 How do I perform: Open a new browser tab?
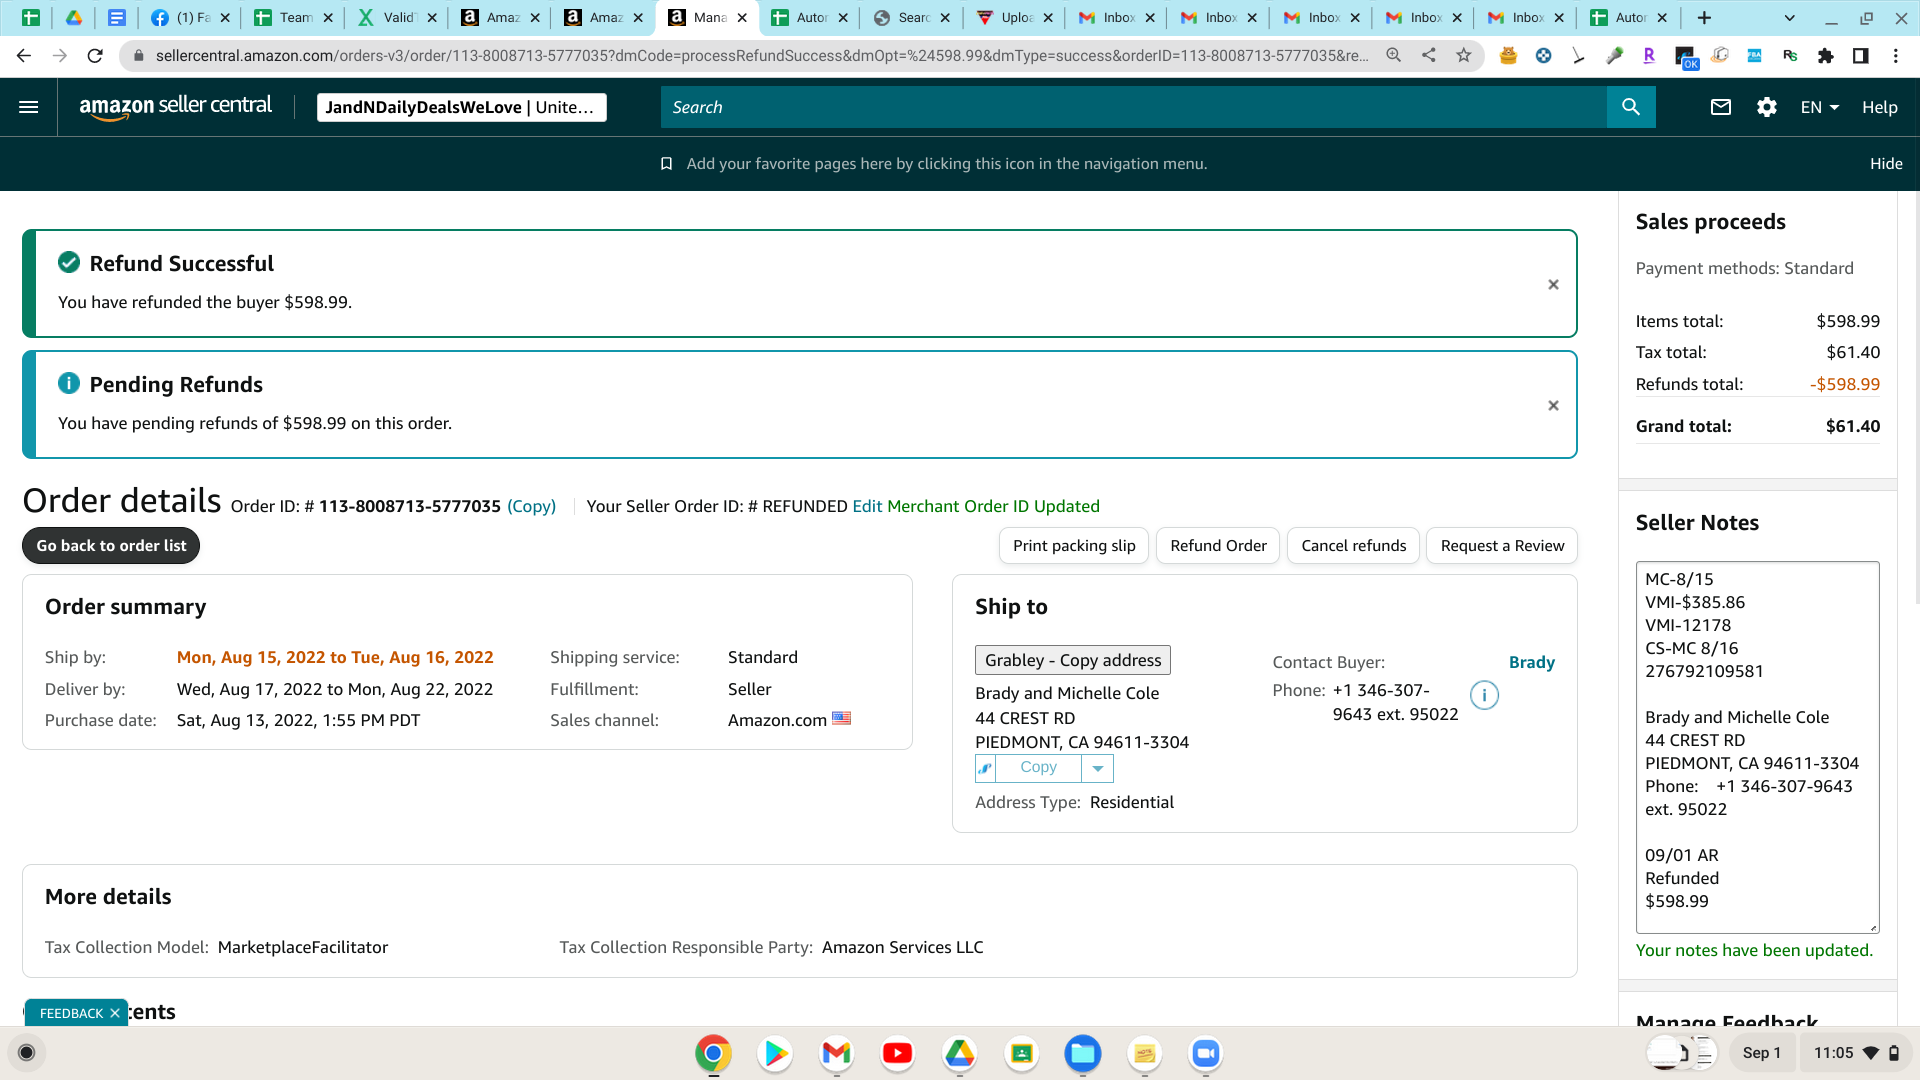tap(1705, 18)
